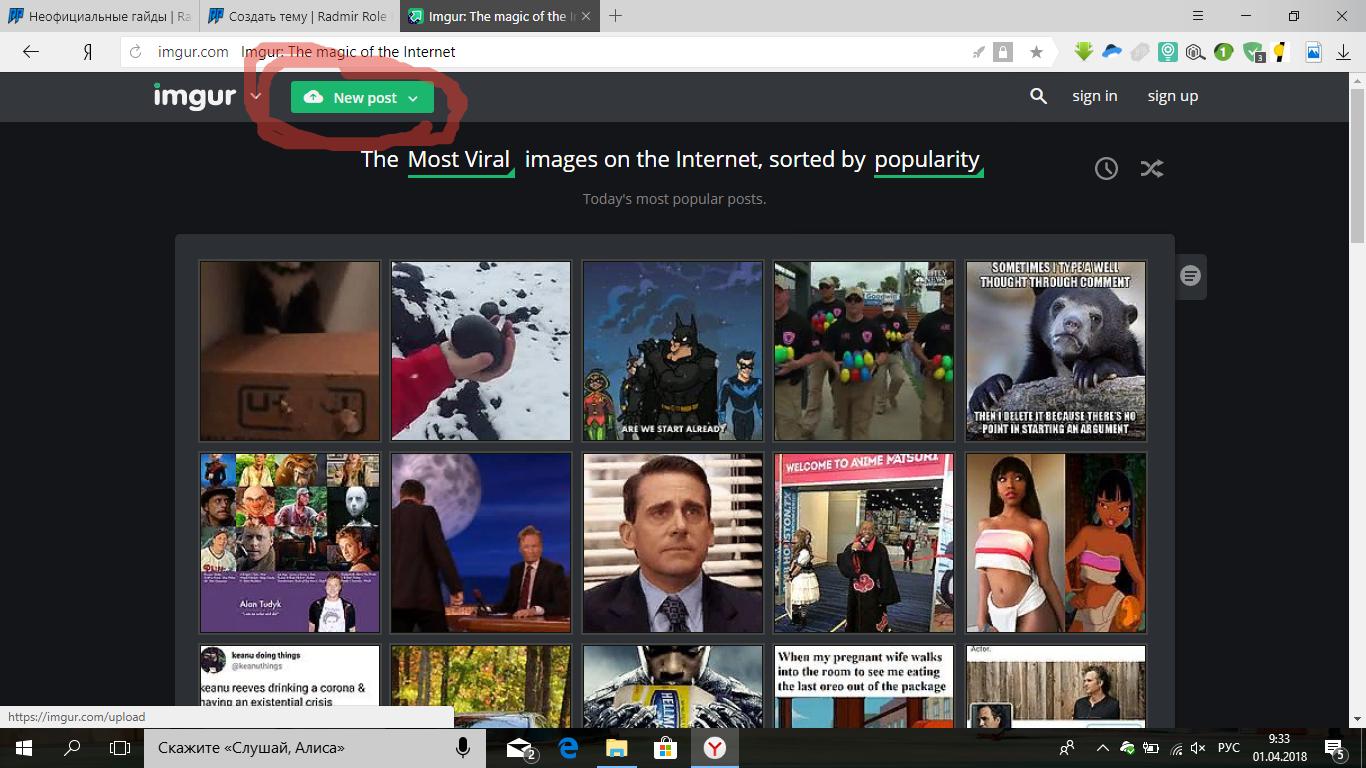1366x768 pixels.
Task: Unmute the muted volume tray icon
Action: [1198, 748]
